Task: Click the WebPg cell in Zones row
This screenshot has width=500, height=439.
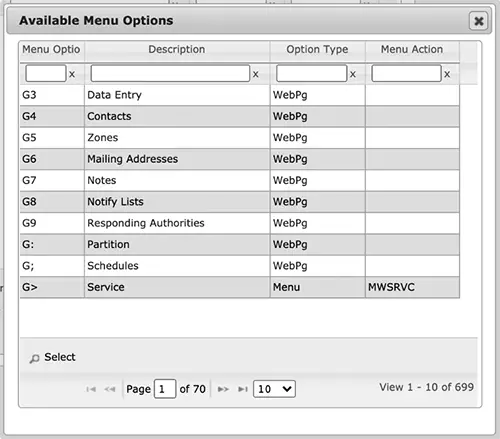Action: [x=318, y=138]
